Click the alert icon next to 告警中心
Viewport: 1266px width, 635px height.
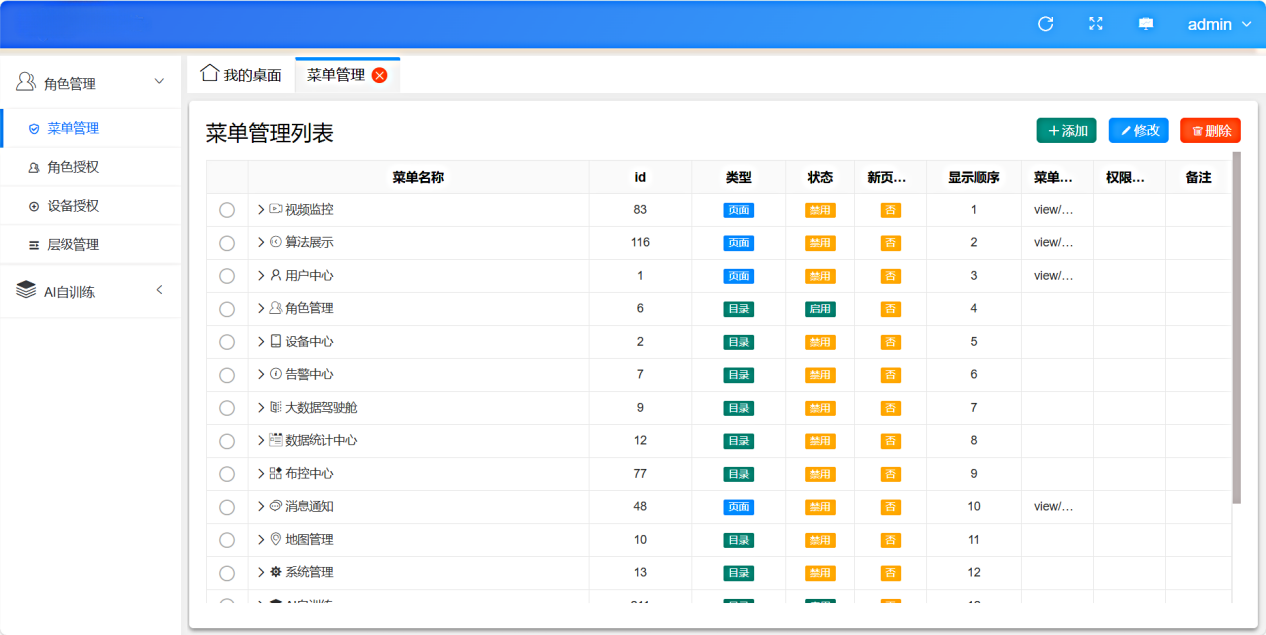coord(276,374)
